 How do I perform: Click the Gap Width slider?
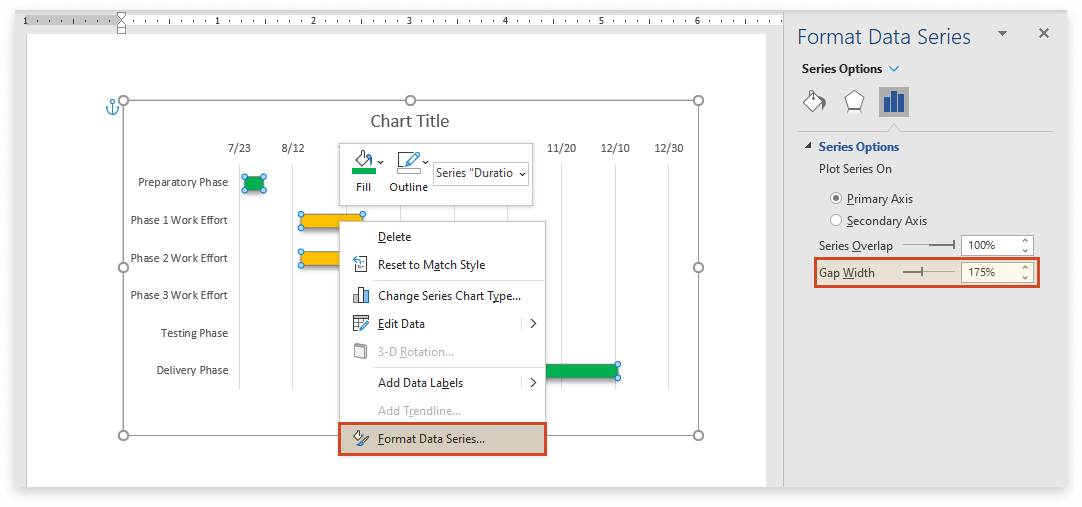point(929,272)
